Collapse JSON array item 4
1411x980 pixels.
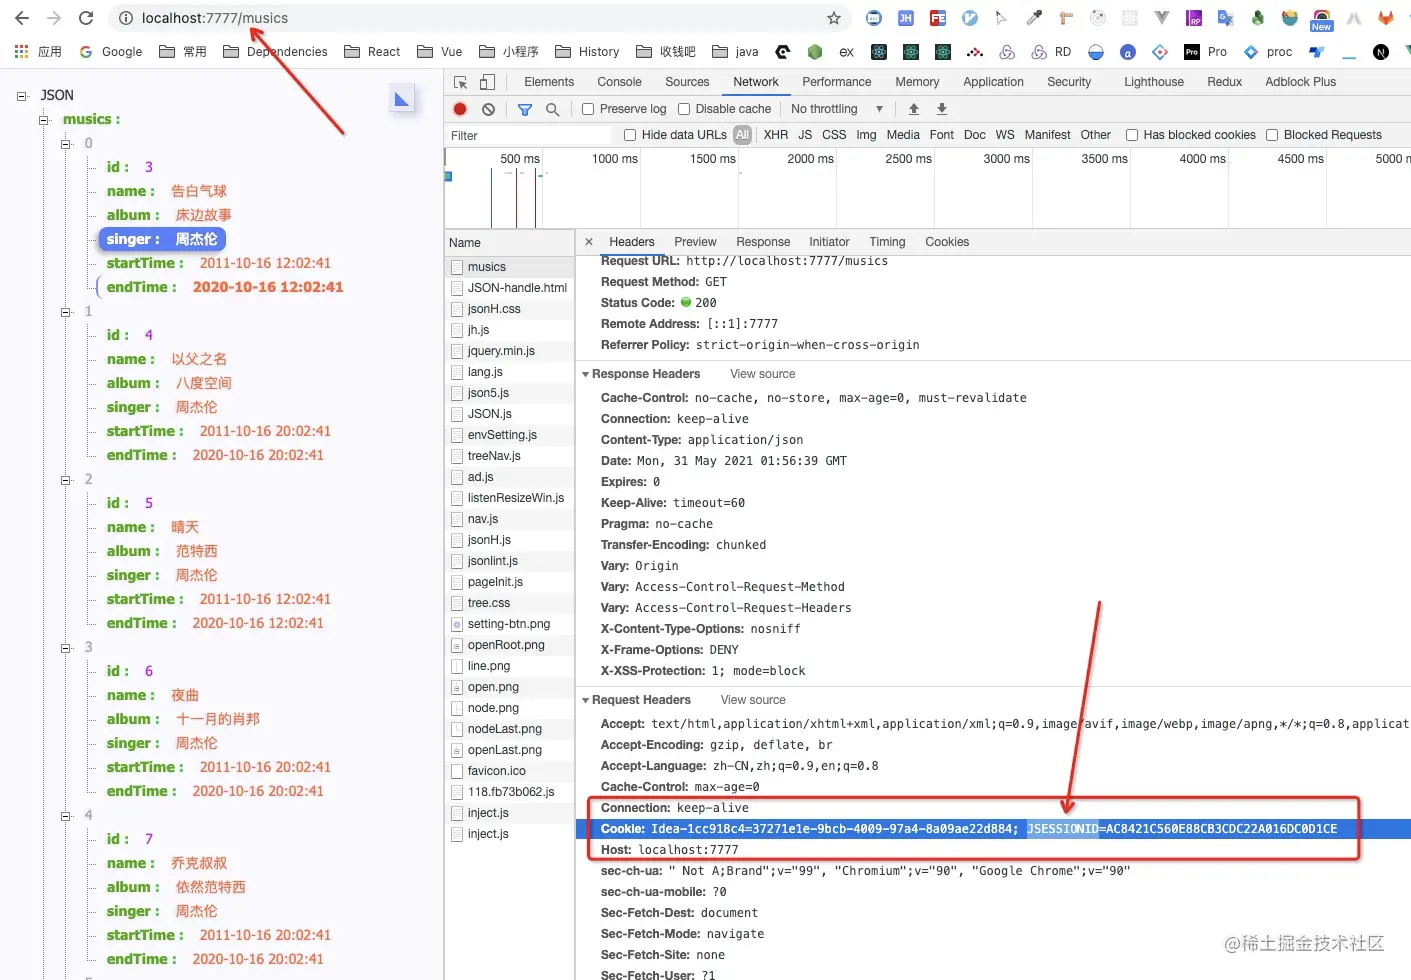tap(66, 816)
